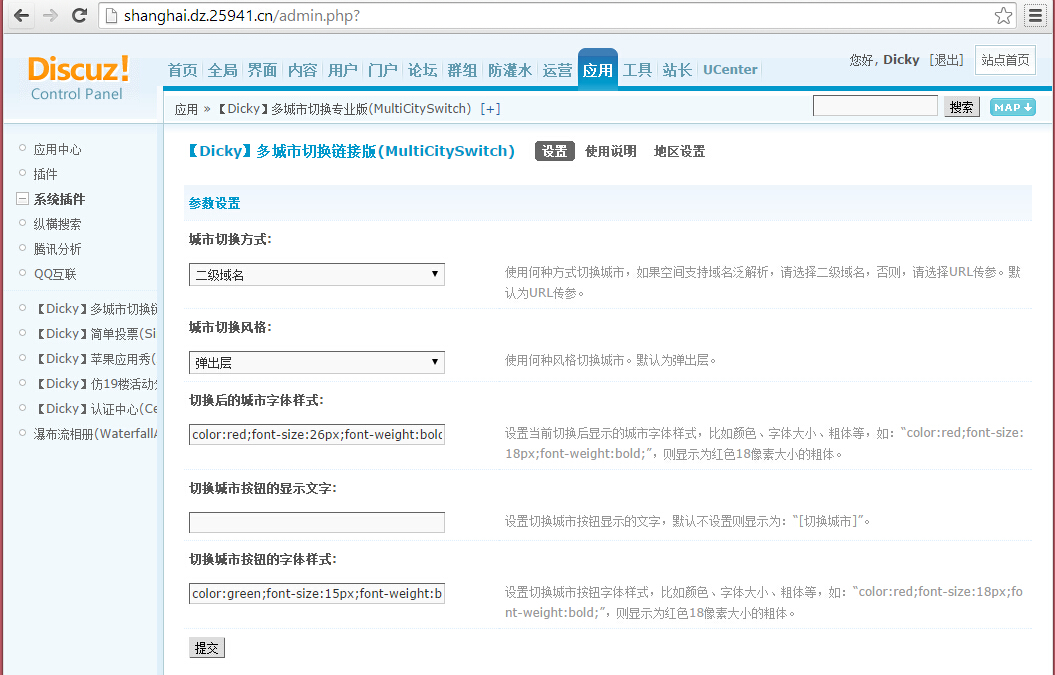Open 腾讯分析 in the sidebar
The width and height of the screenshot is (1055, 675).
tap(57, 249)
